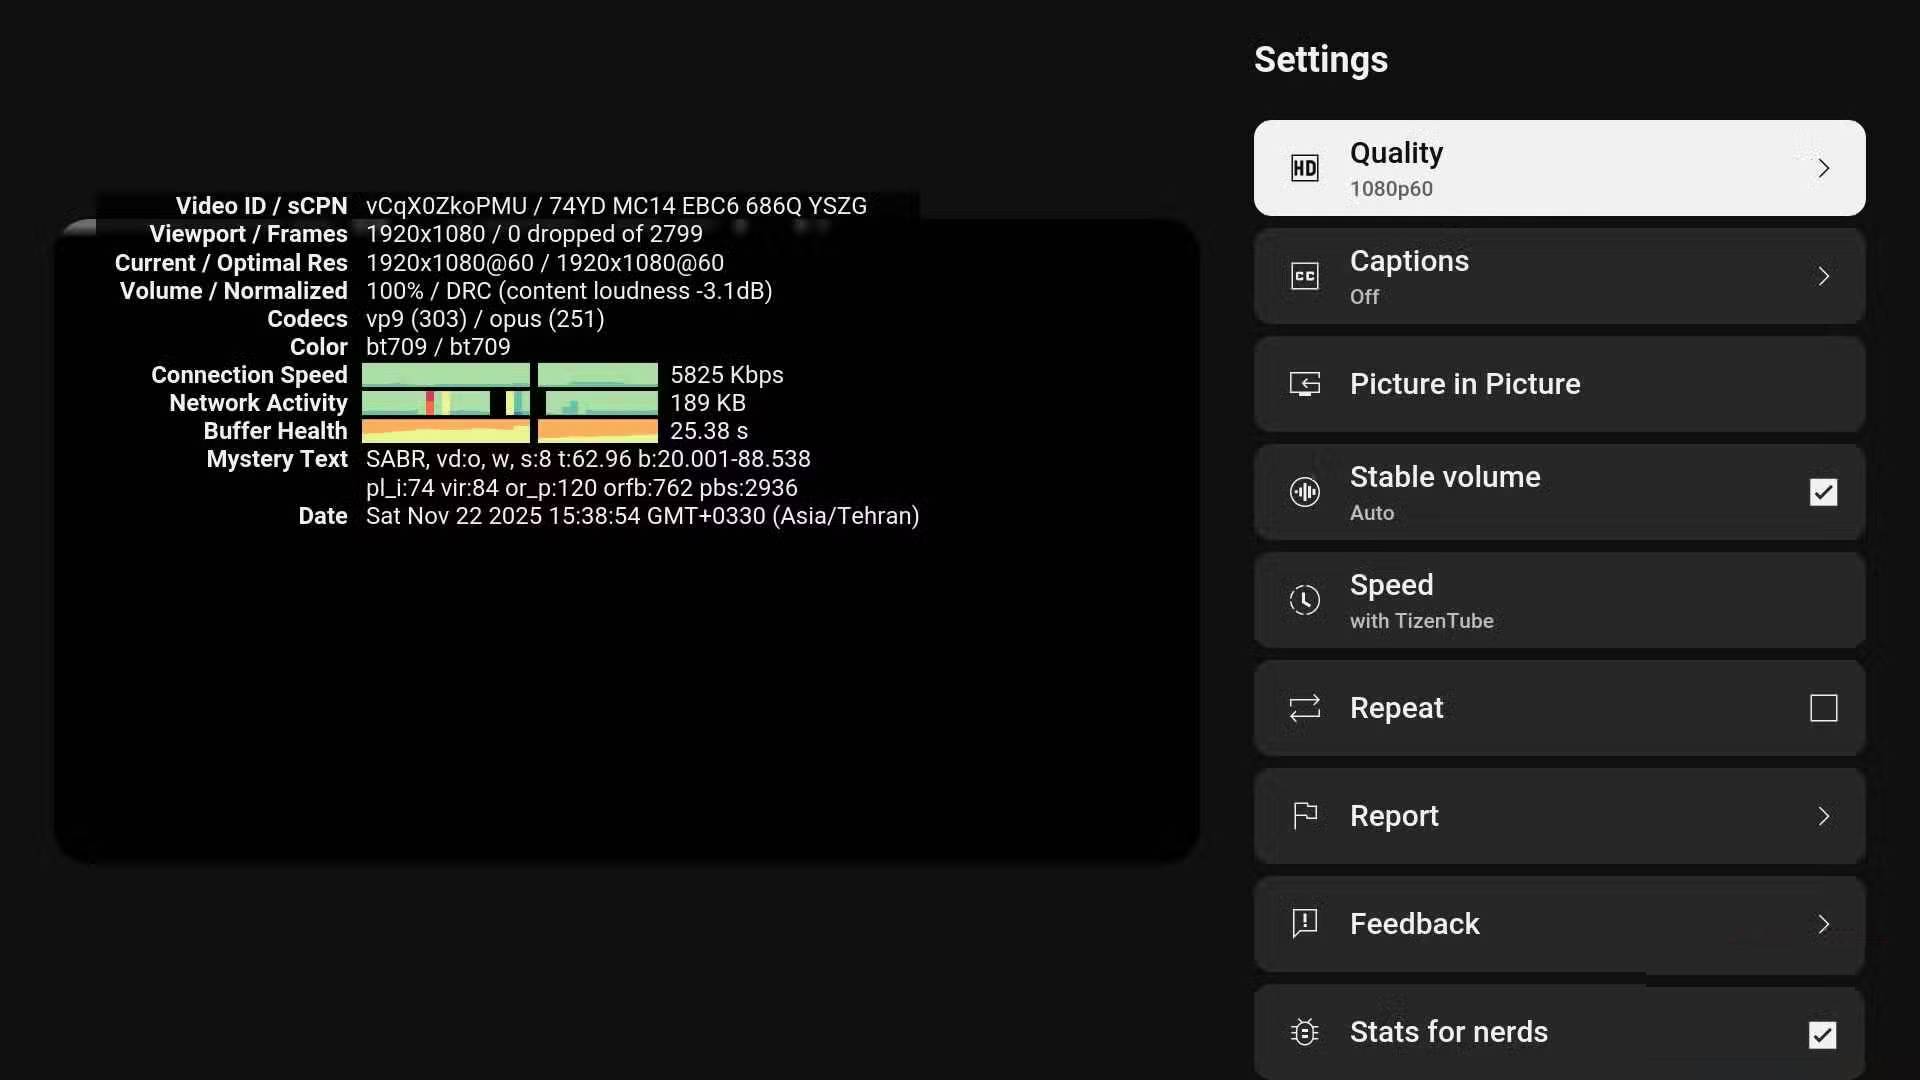Viewport: 1920px width, 1080px height.
Task: Click the Report flag icon
Action: [x=1304, y=815]
